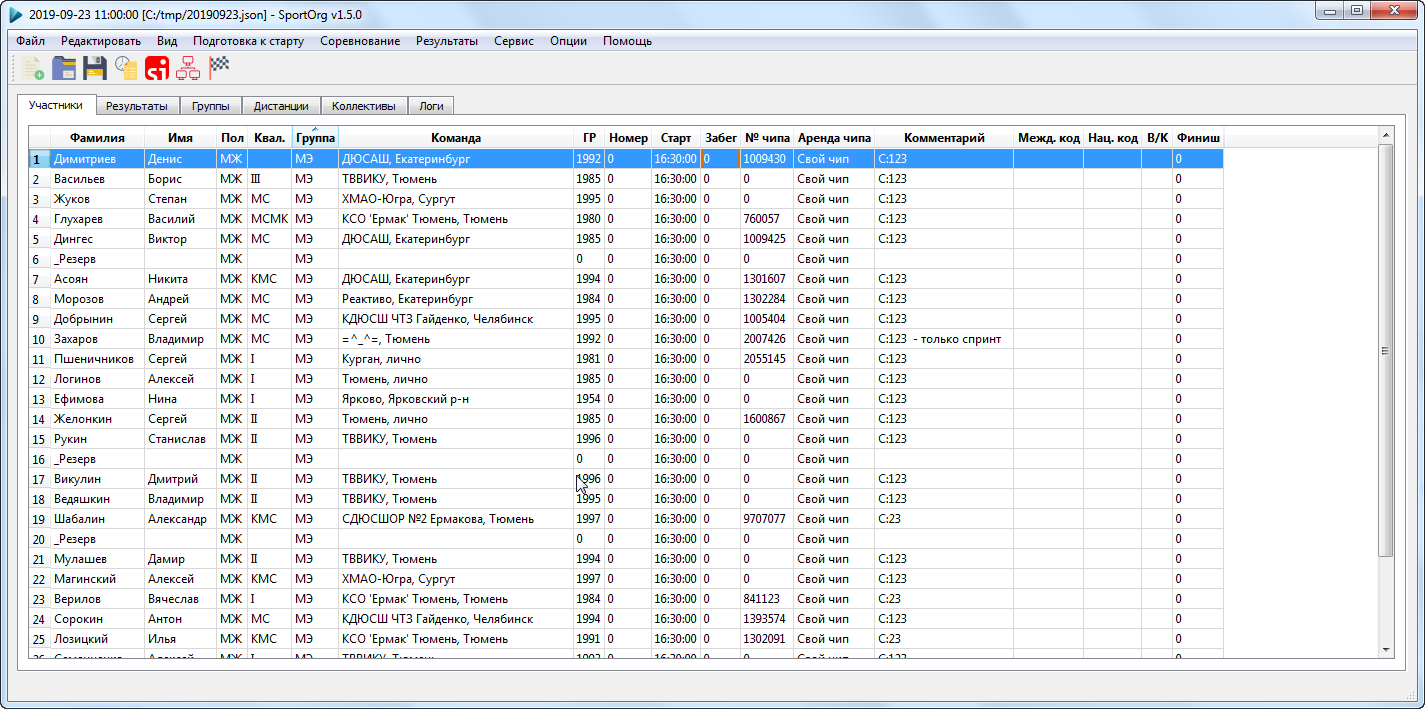The height and width of the screenshot is (709, 1425).
Task: Sort by the Квал. column header
Action: click(269, 138)
